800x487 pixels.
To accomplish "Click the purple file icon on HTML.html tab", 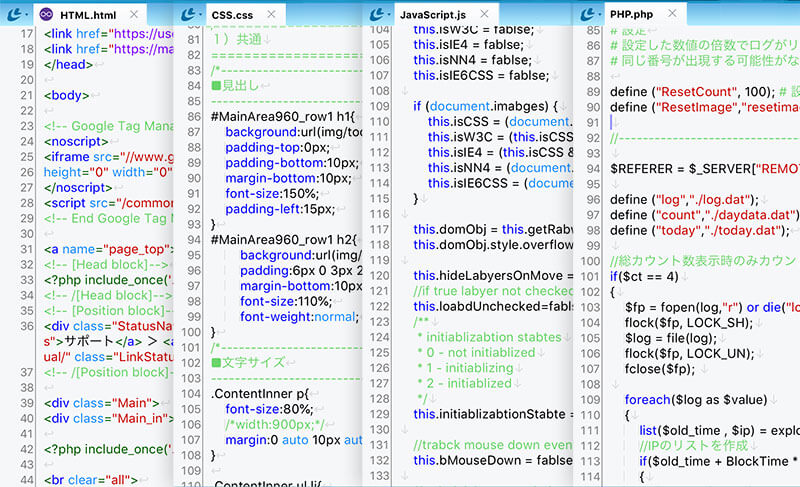I will 46,15.
